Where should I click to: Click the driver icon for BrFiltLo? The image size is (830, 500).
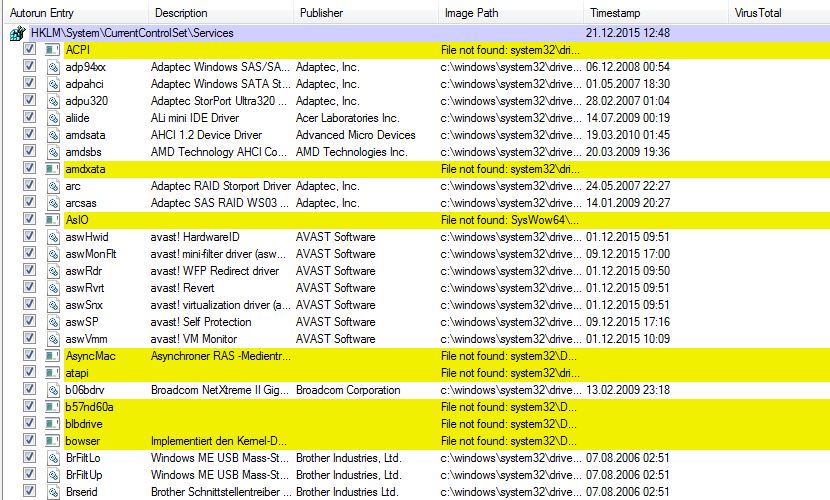(x=52, y=458)
